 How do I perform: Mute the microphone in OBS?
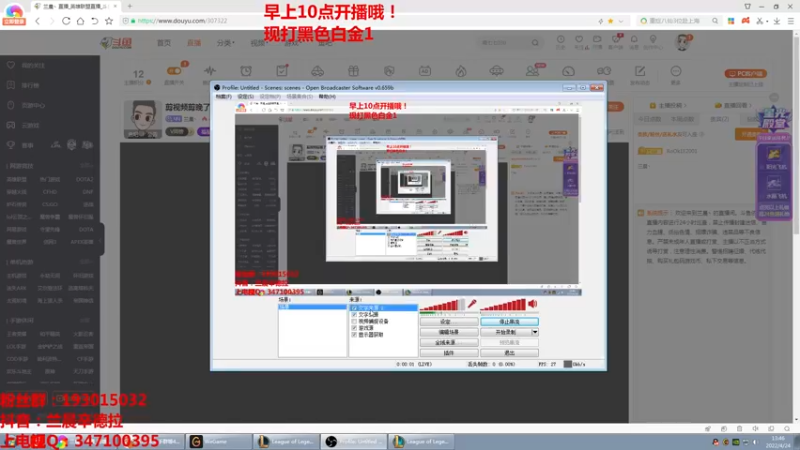pos(472,304)
